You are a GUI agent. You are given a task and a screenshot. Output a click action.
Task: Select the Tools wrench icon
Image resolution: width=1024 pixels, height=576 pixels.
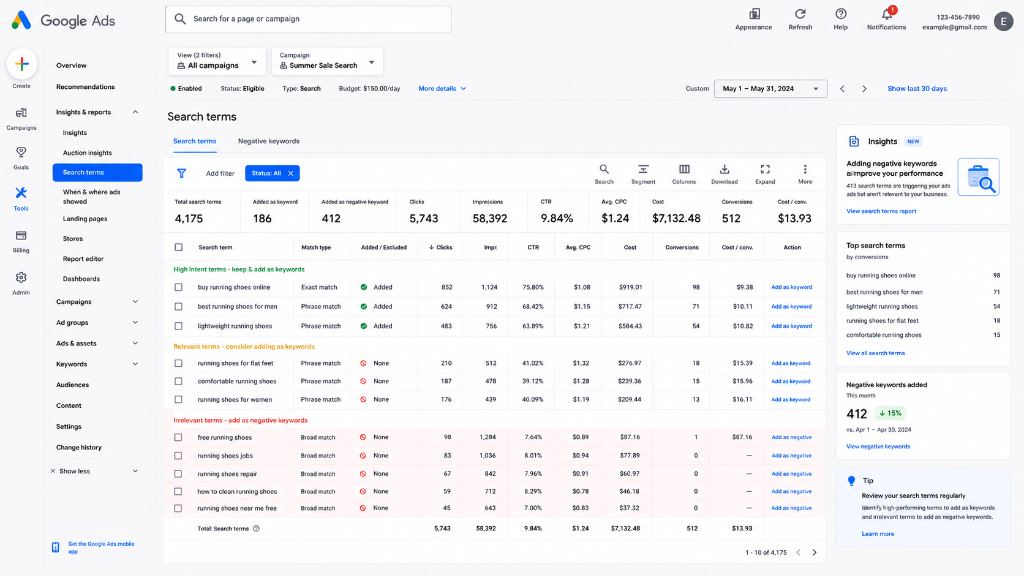(x=21, y=193)
